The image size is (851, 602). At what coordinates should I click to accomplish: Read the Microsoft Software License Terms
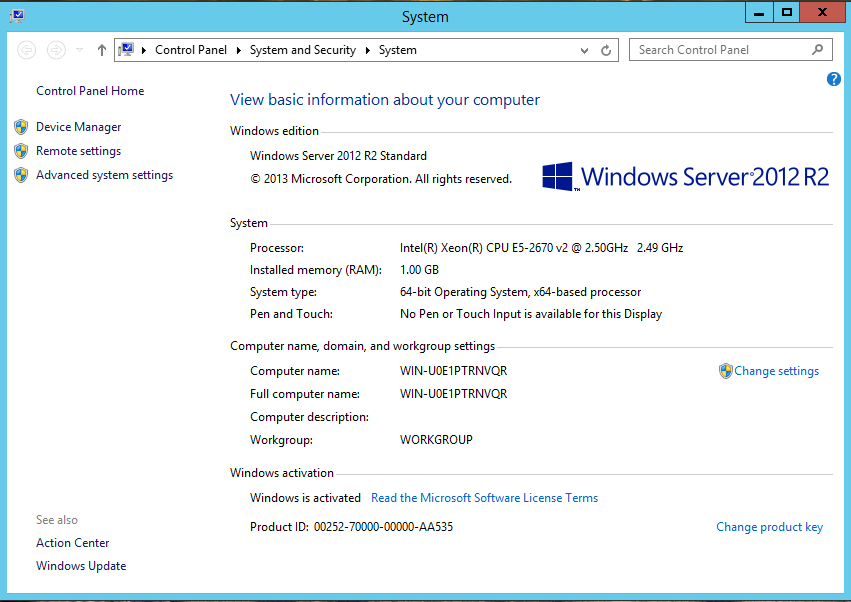click(x=484, y=498)
